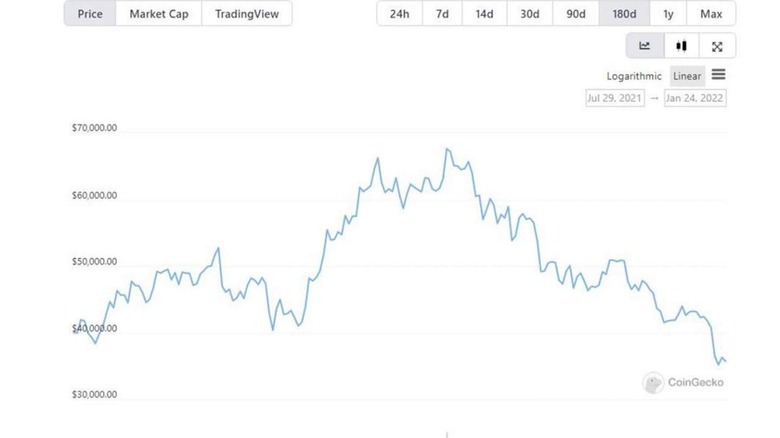Open the TradingView tab
The height and width of the screenshot is (438, 780).
(x=247, y=14)
